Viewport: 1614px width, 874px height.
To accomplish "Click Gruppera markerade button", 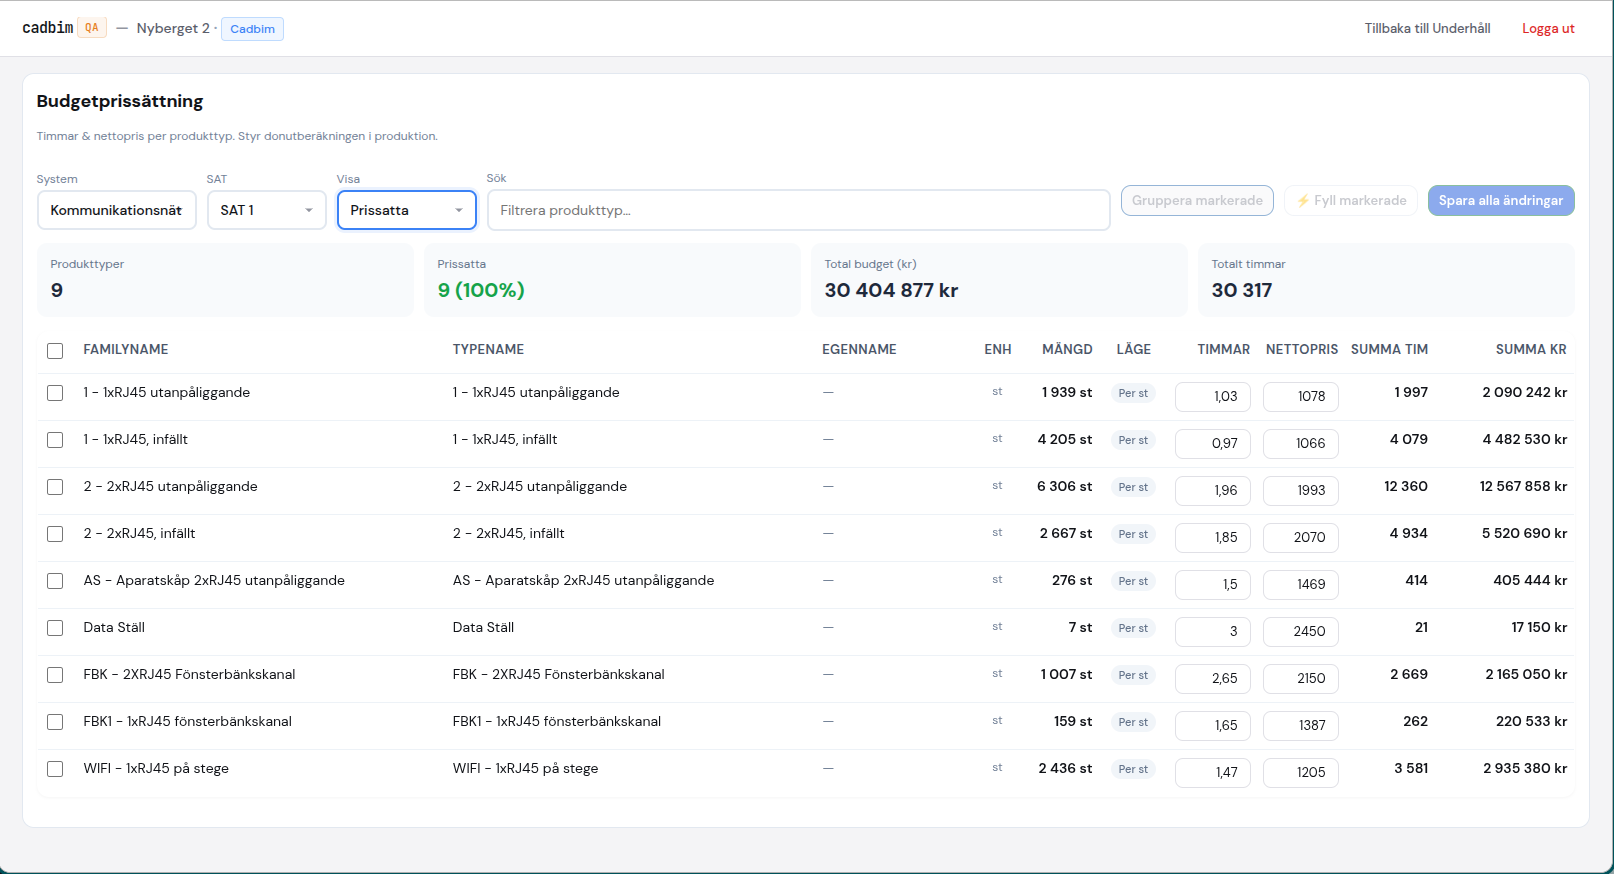I will point(1197,200).
